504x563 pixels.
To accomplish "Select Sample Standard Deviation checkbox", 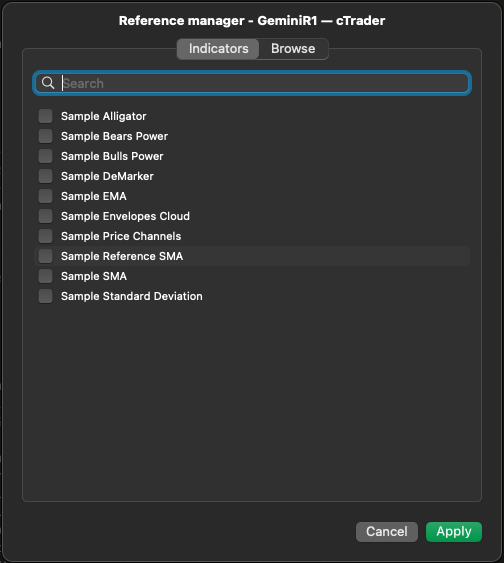I will [x=46, y=296].
